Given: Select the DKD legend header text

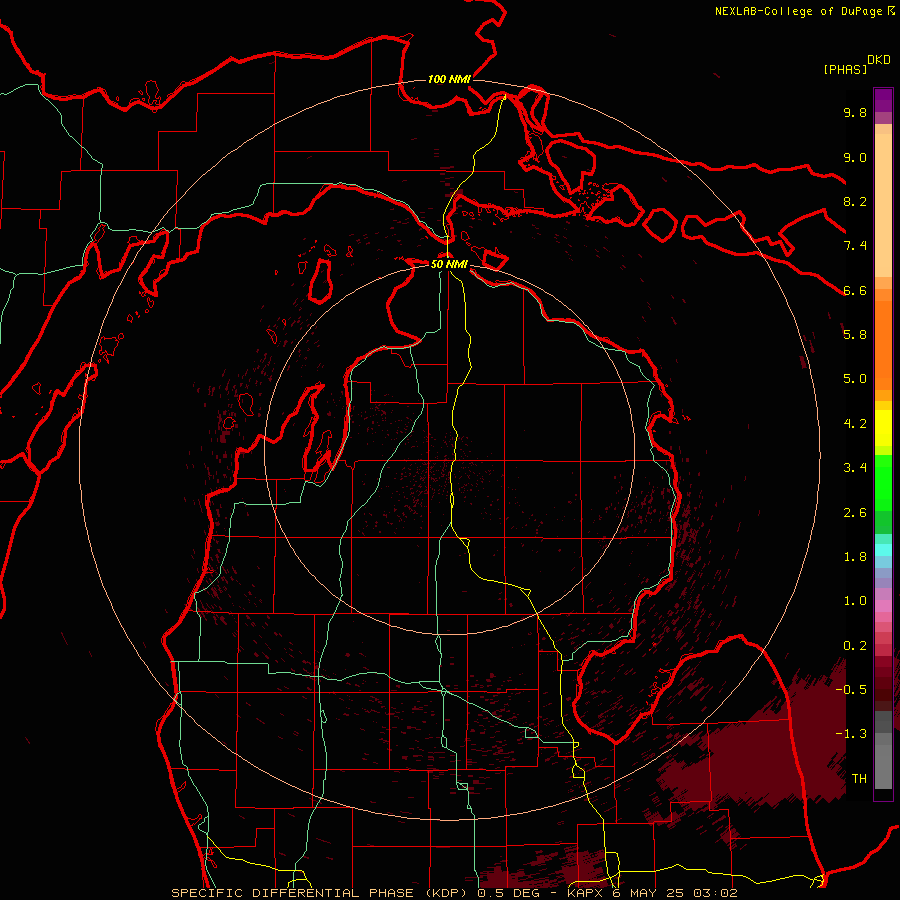Looking at the screenshot, I should (x=879, y=60).
